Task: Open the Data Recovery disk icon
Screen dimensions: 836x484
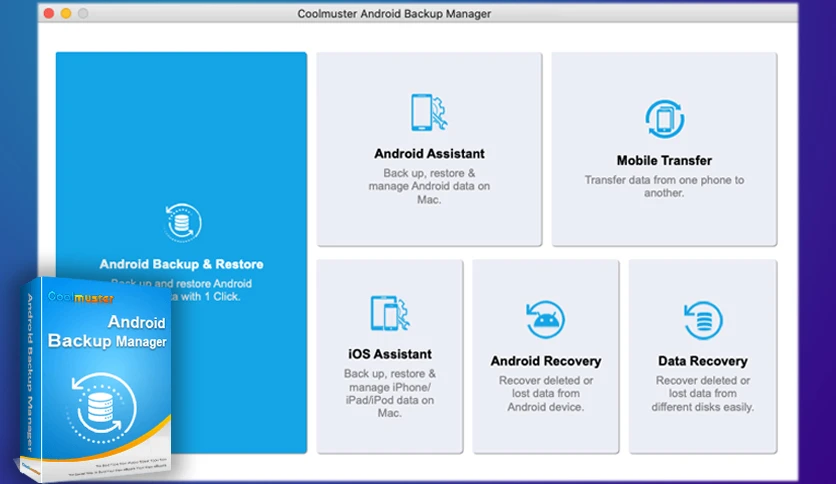Action: [x=703, y=320]
